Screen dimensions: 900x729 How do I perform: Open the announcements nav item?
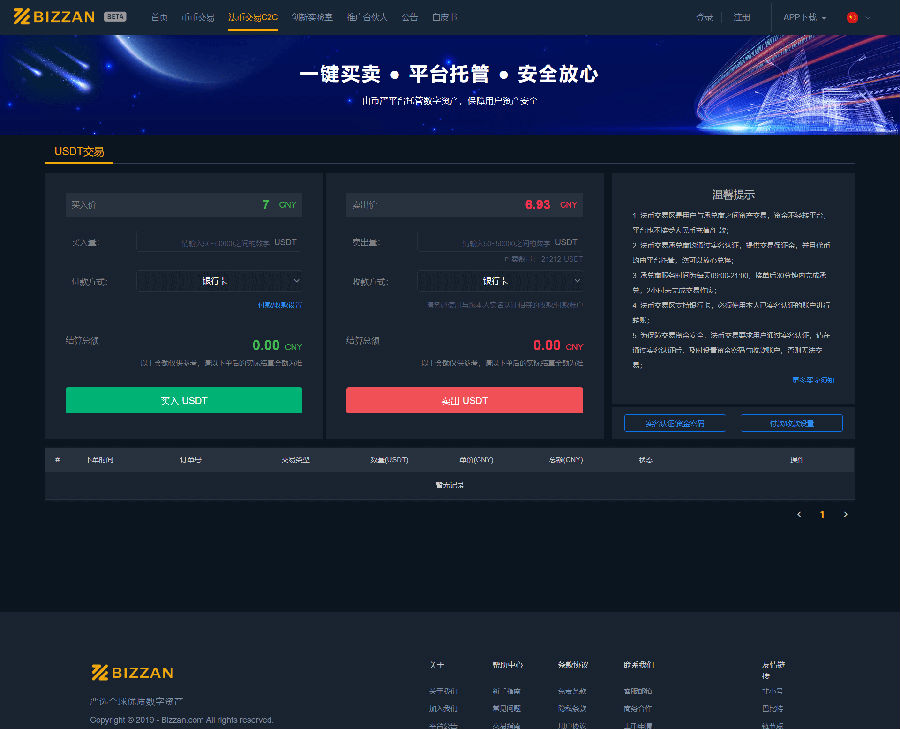[x=409, y=17]
